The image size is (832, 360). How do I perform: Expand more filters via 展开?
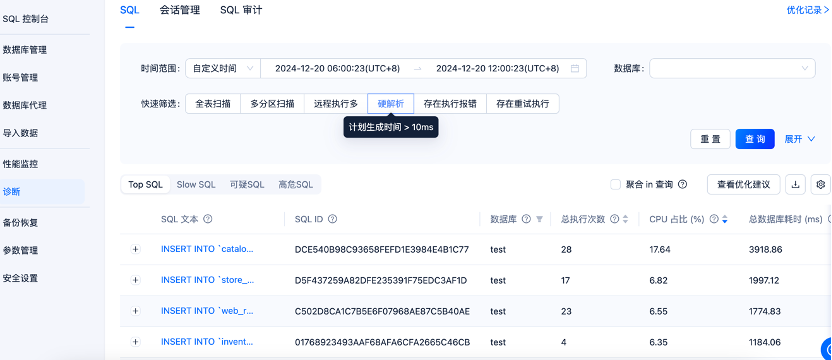[x=800, y=139]
